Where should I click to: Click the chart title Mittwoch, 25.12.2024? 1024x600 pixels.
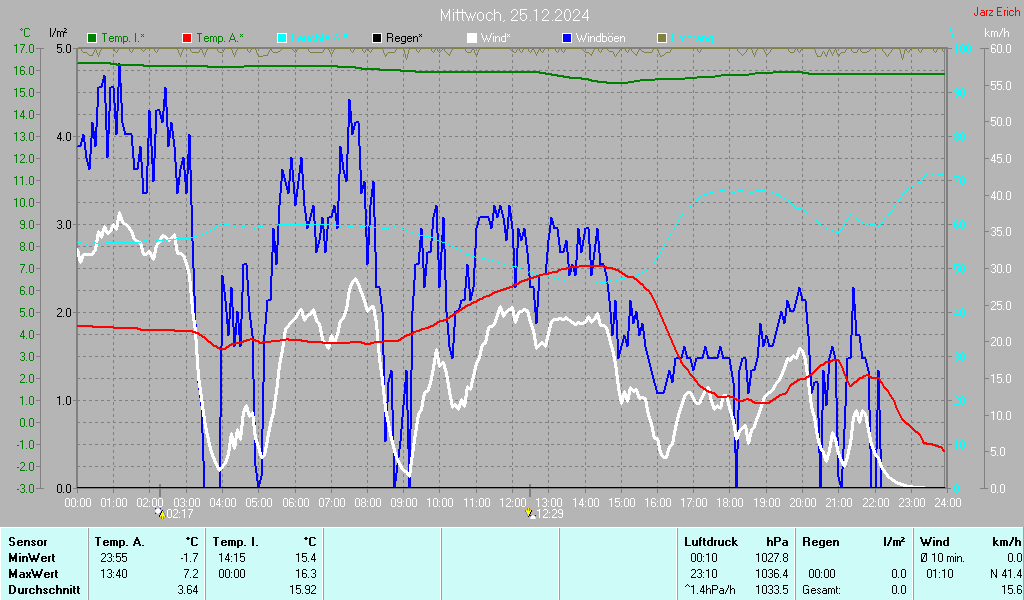point(514,15)
